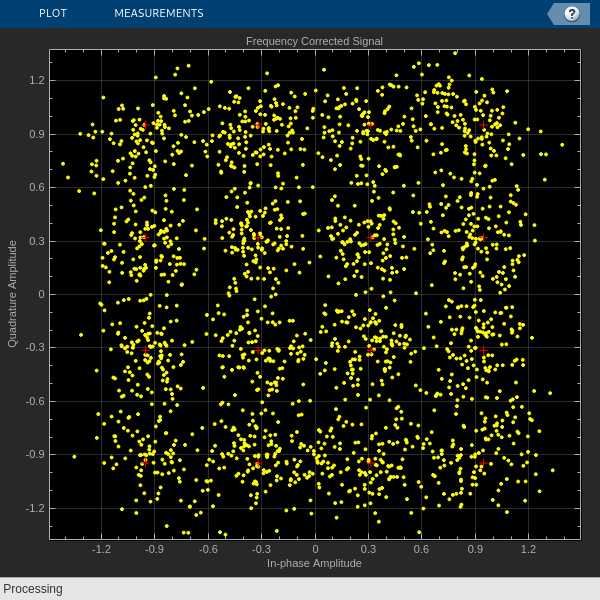Click the help question mark icon
This screenshot has height=600, width=600.
[572, 14]
